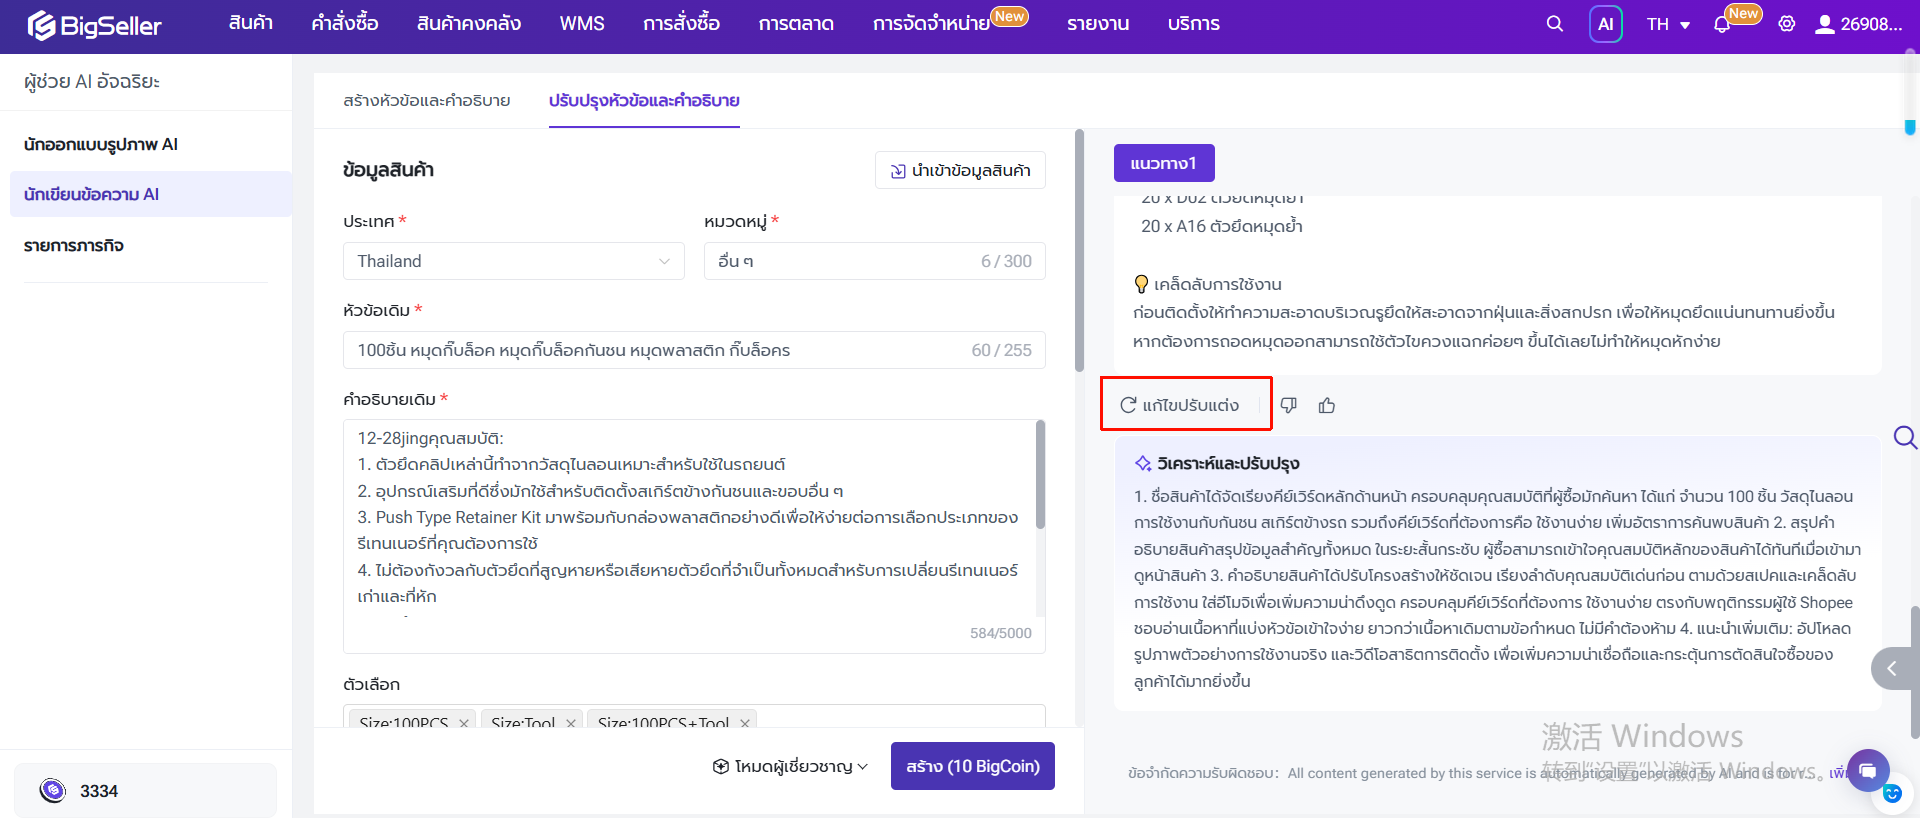Click the แก้ไขปรับแต่ง regenerate button
The width and height of the screenshot is (1920, 818).
click(x=1180, y=405)
